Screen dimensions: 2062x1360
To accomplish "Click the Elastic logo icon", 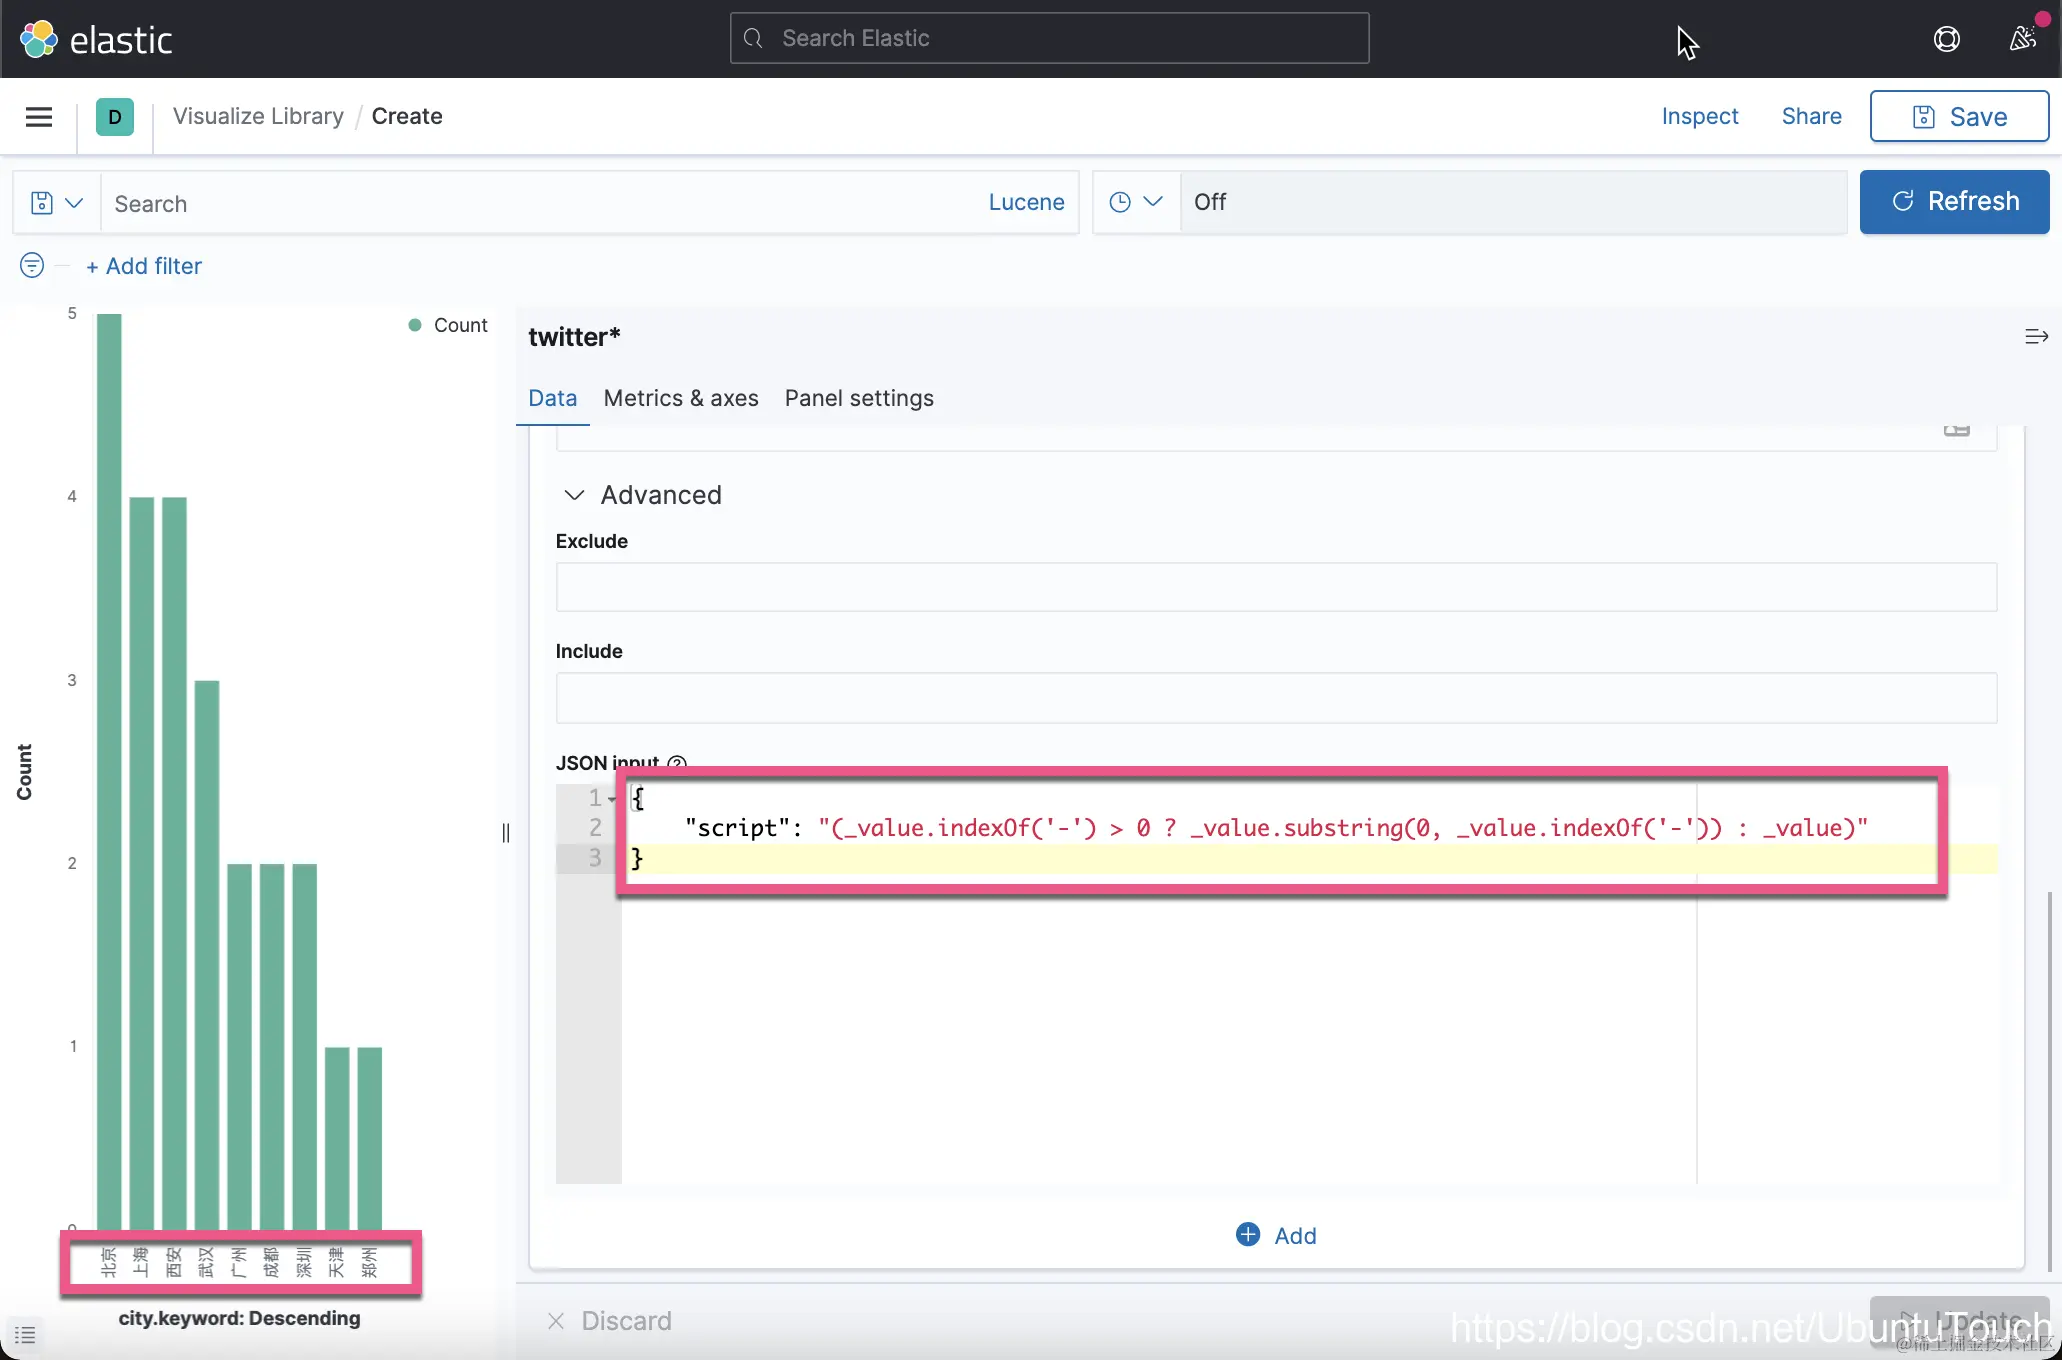I will point(39,40).
